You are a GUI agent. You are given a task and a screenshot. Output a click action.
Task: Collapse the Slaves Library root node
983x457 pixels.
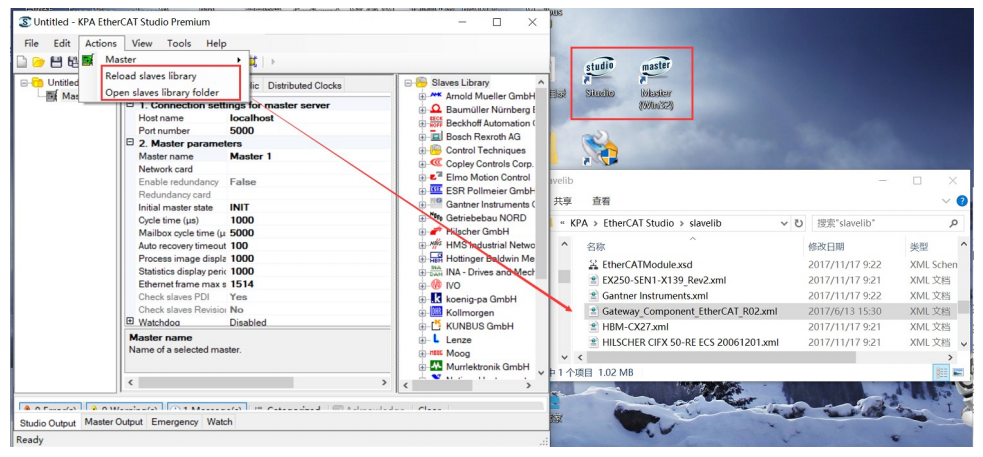(408, 83)
